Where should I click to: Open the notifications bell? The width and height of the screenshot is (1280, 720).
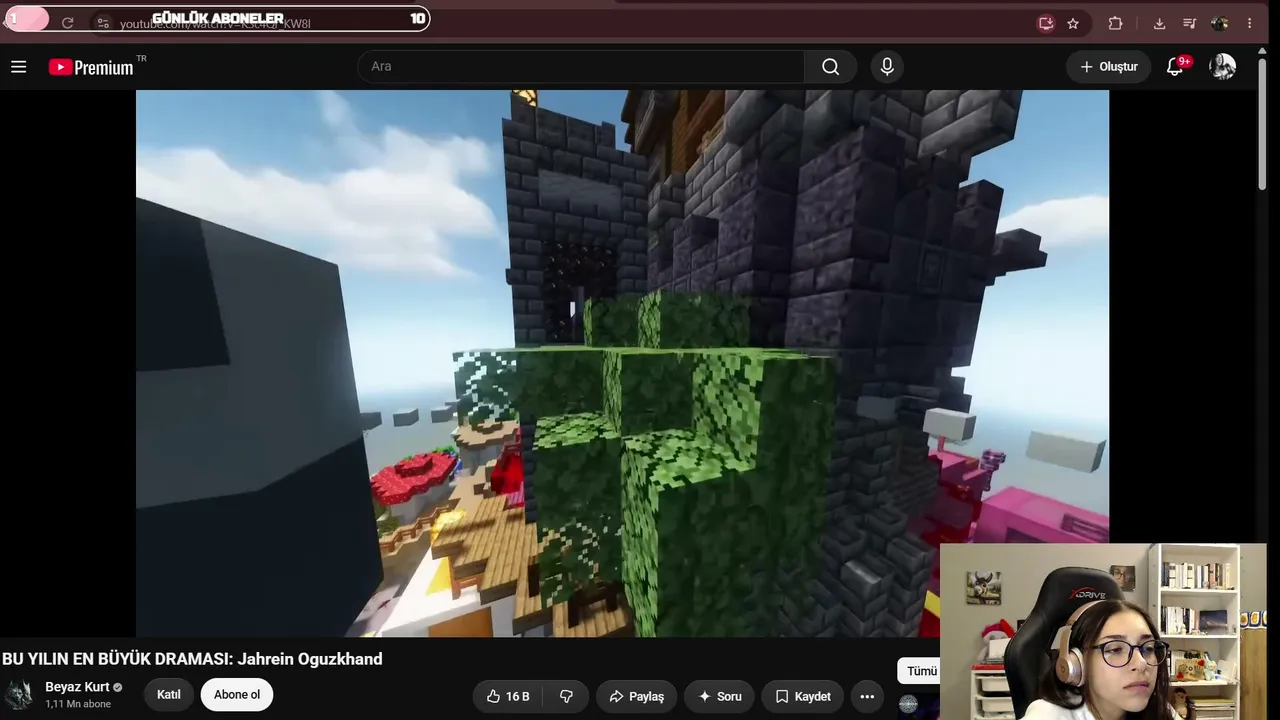click(1176, 67)
